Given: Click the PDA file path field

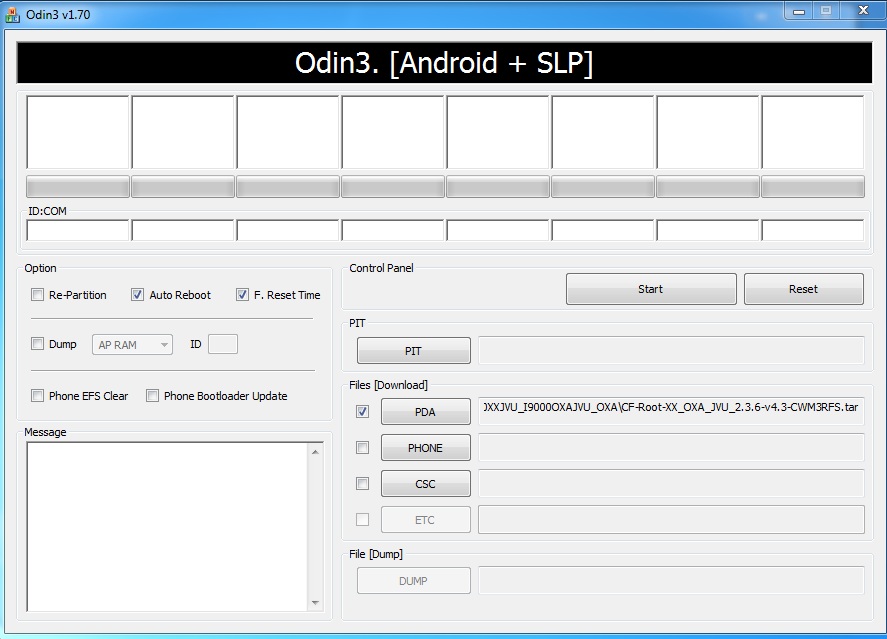Looking at the screenshot, I should (671, 411).
